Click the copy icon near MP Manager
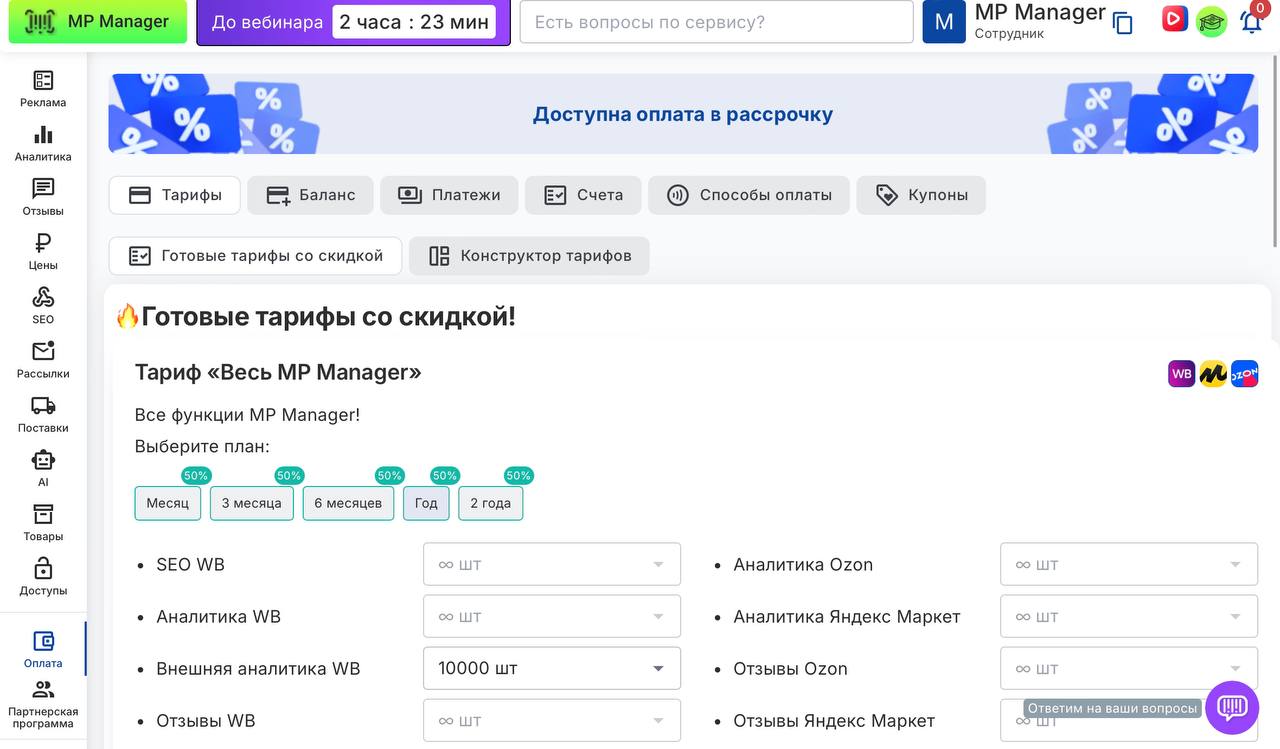 (1123, 23)
